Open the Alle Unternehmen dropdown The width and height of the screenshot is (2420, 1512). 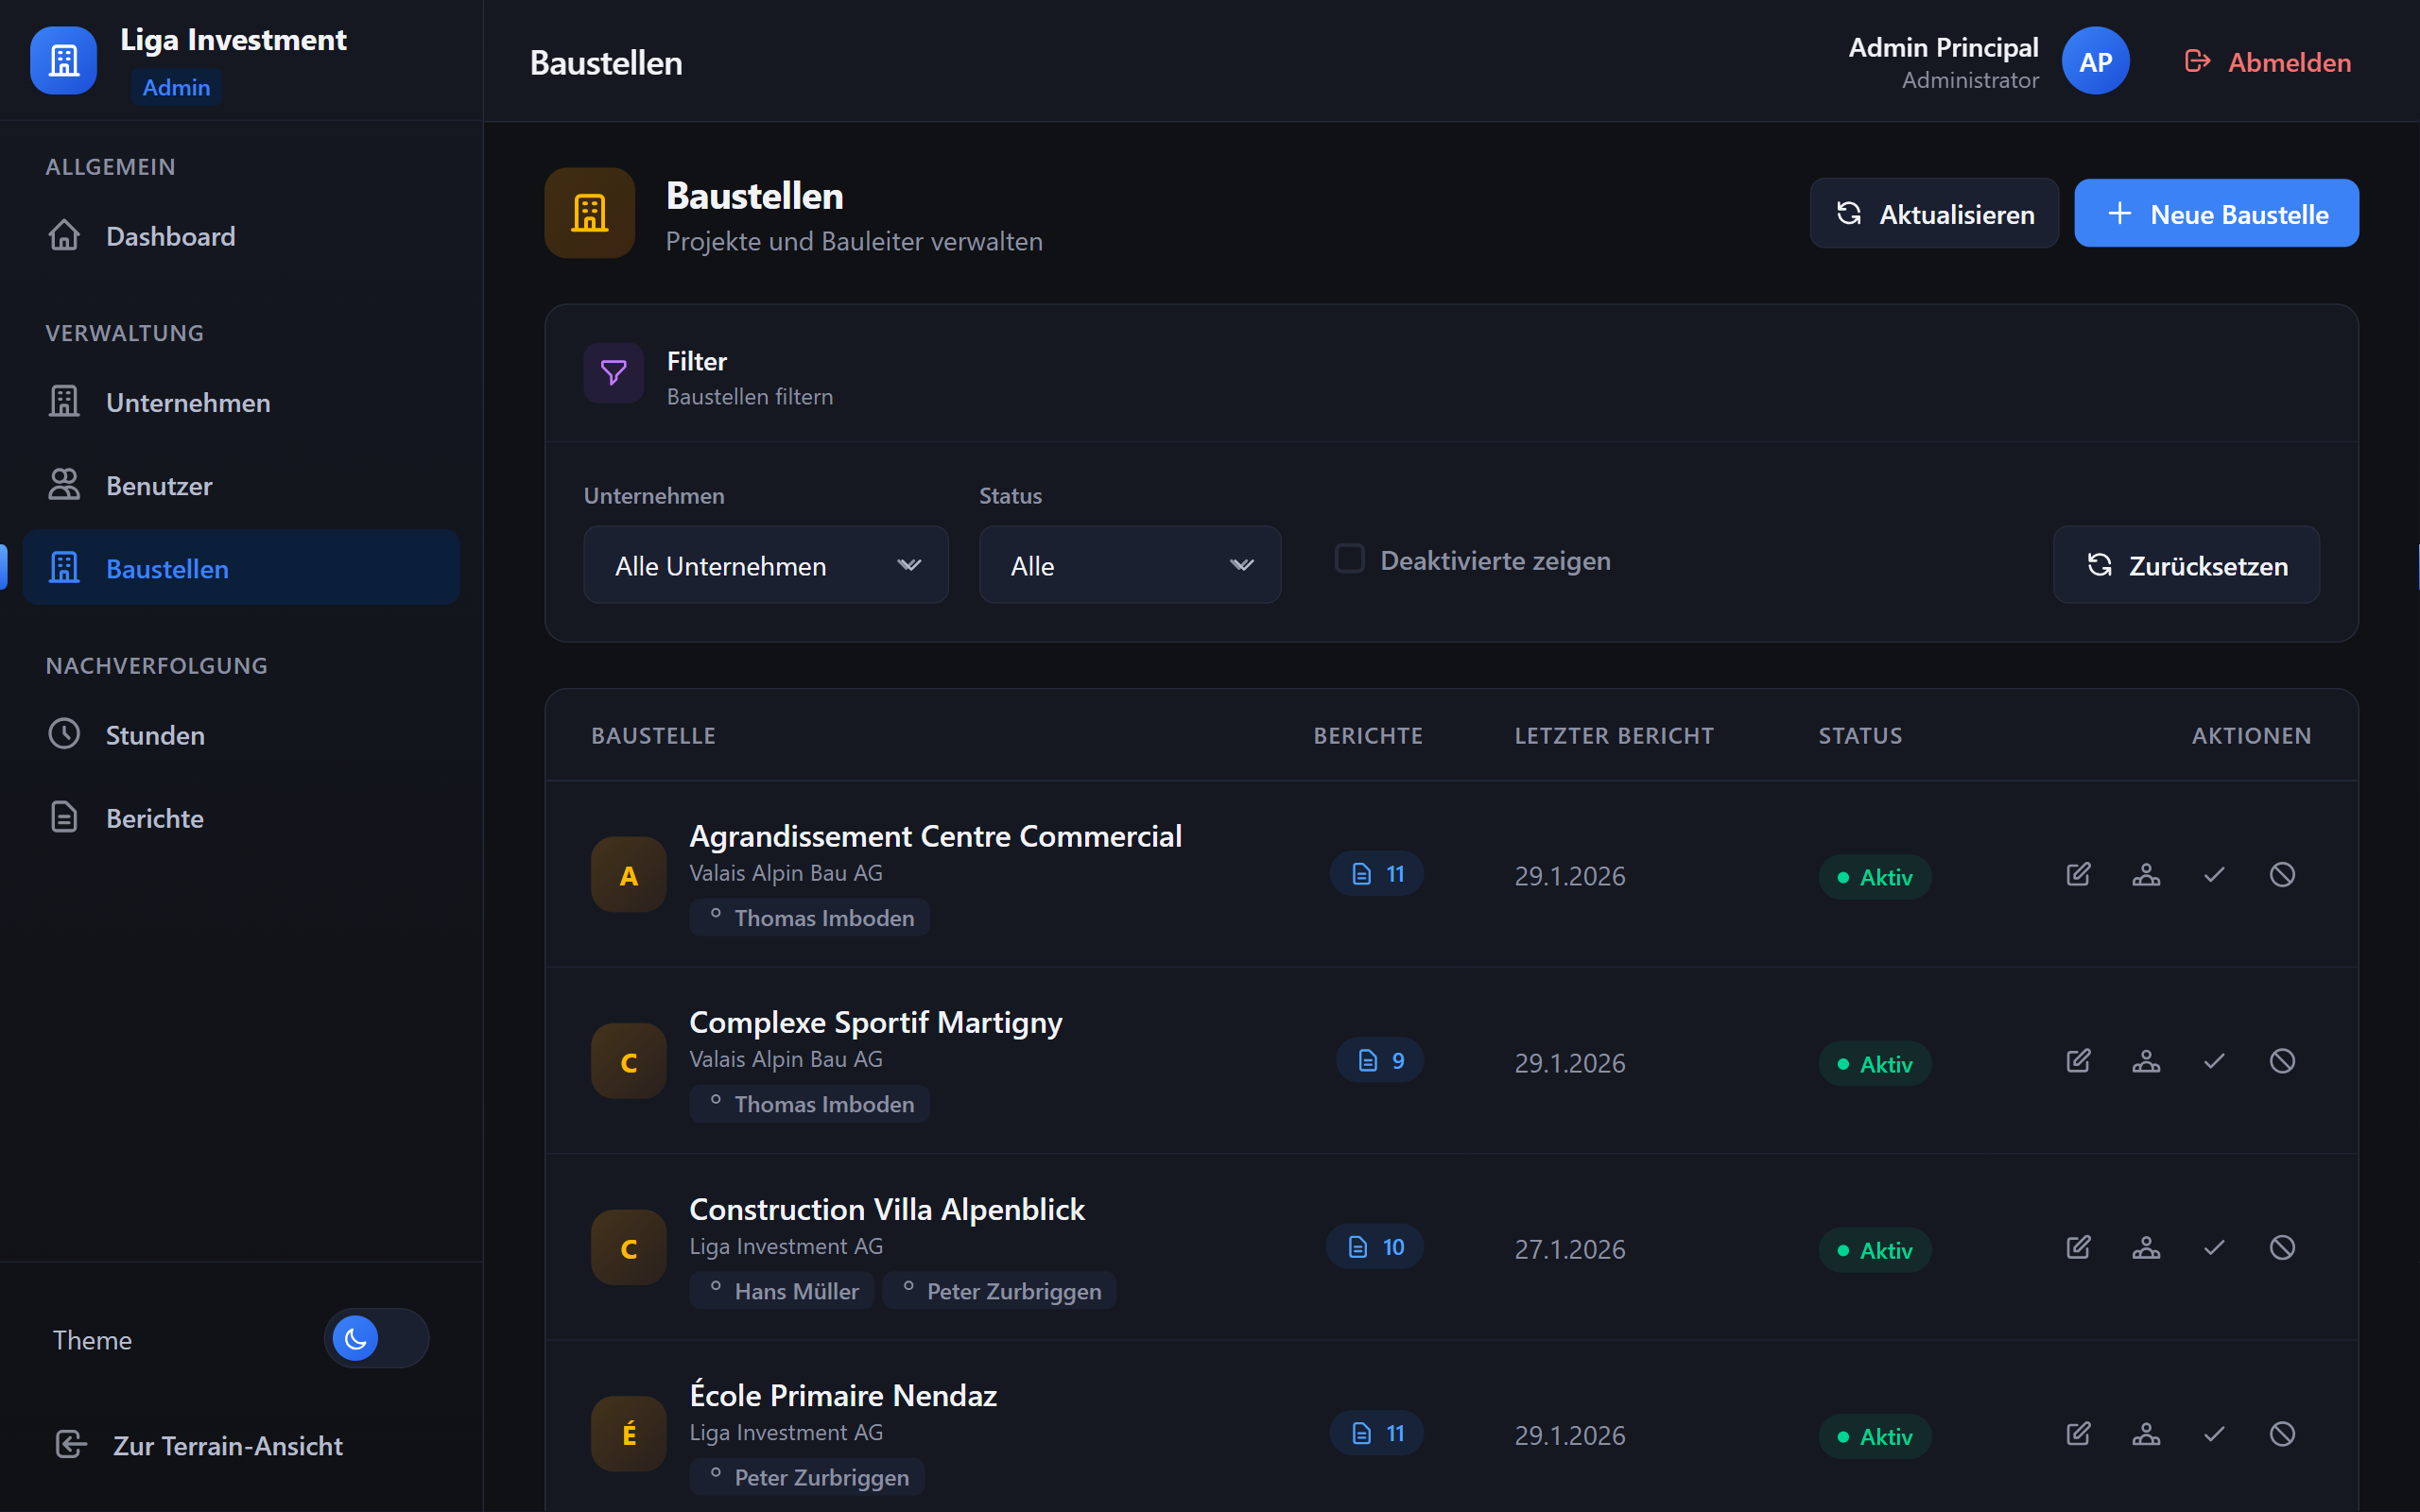(x=765, y=565)
